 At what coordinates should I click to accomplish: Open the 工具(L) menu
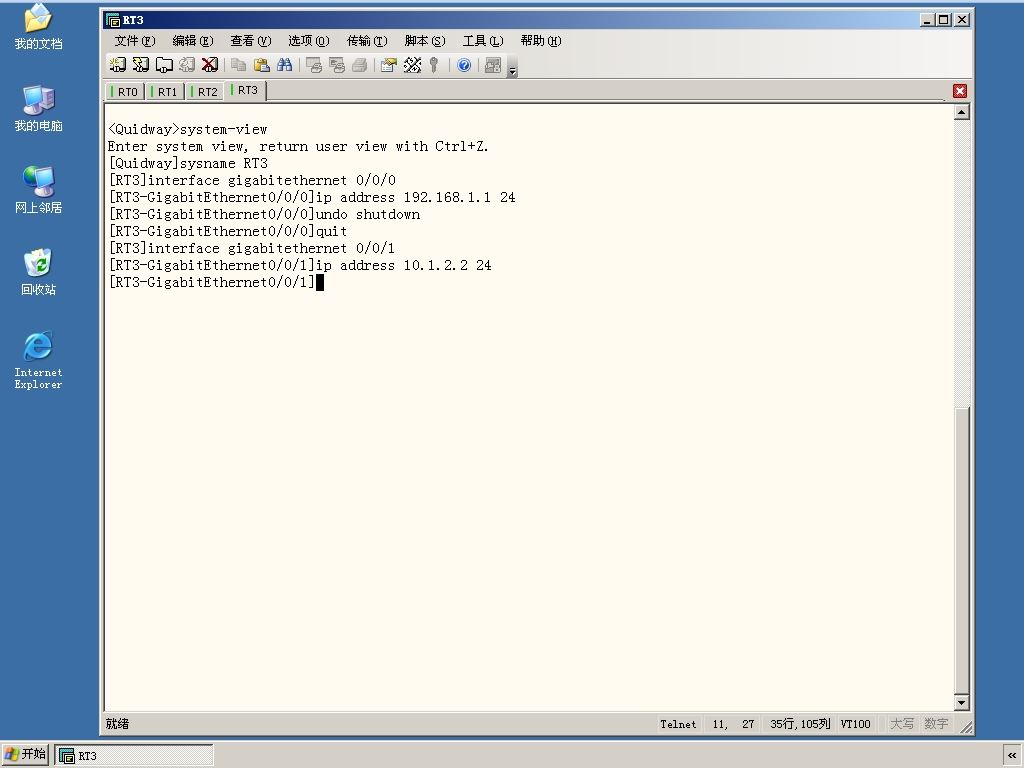483,40
